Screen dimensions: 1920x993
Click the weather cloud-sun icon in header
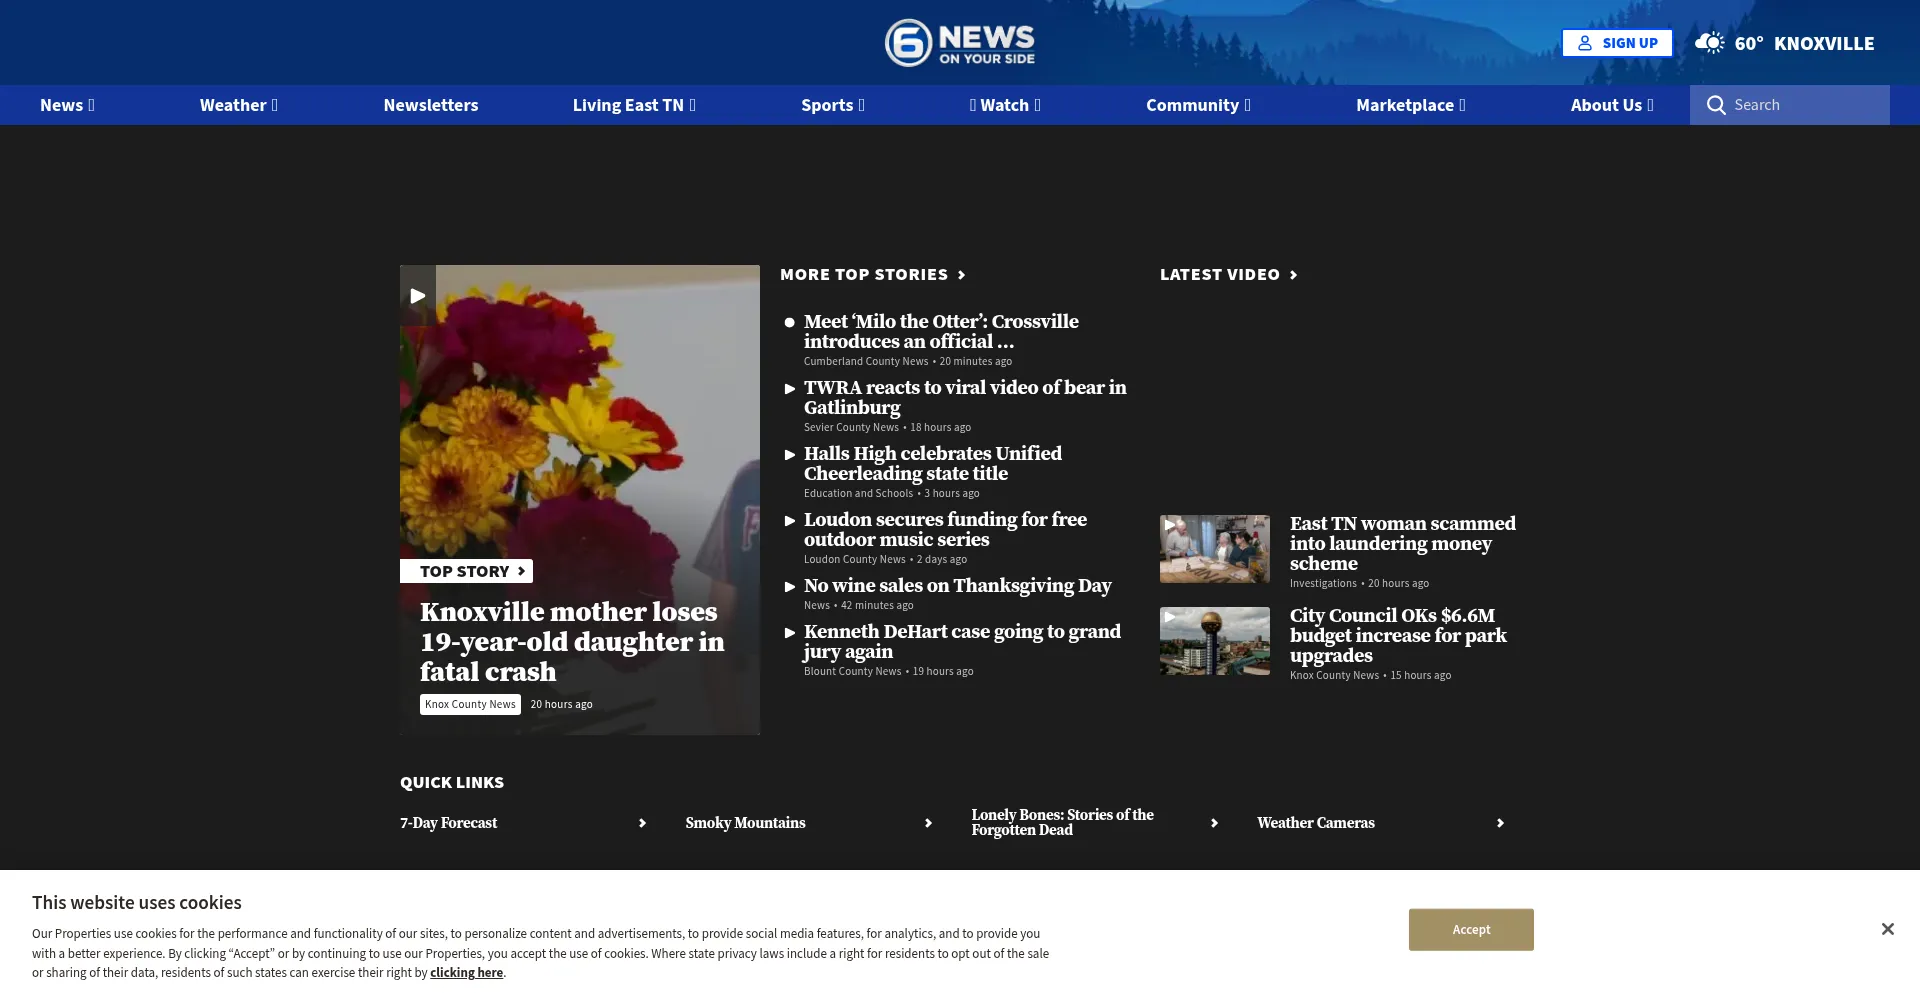pos(1709,43)
